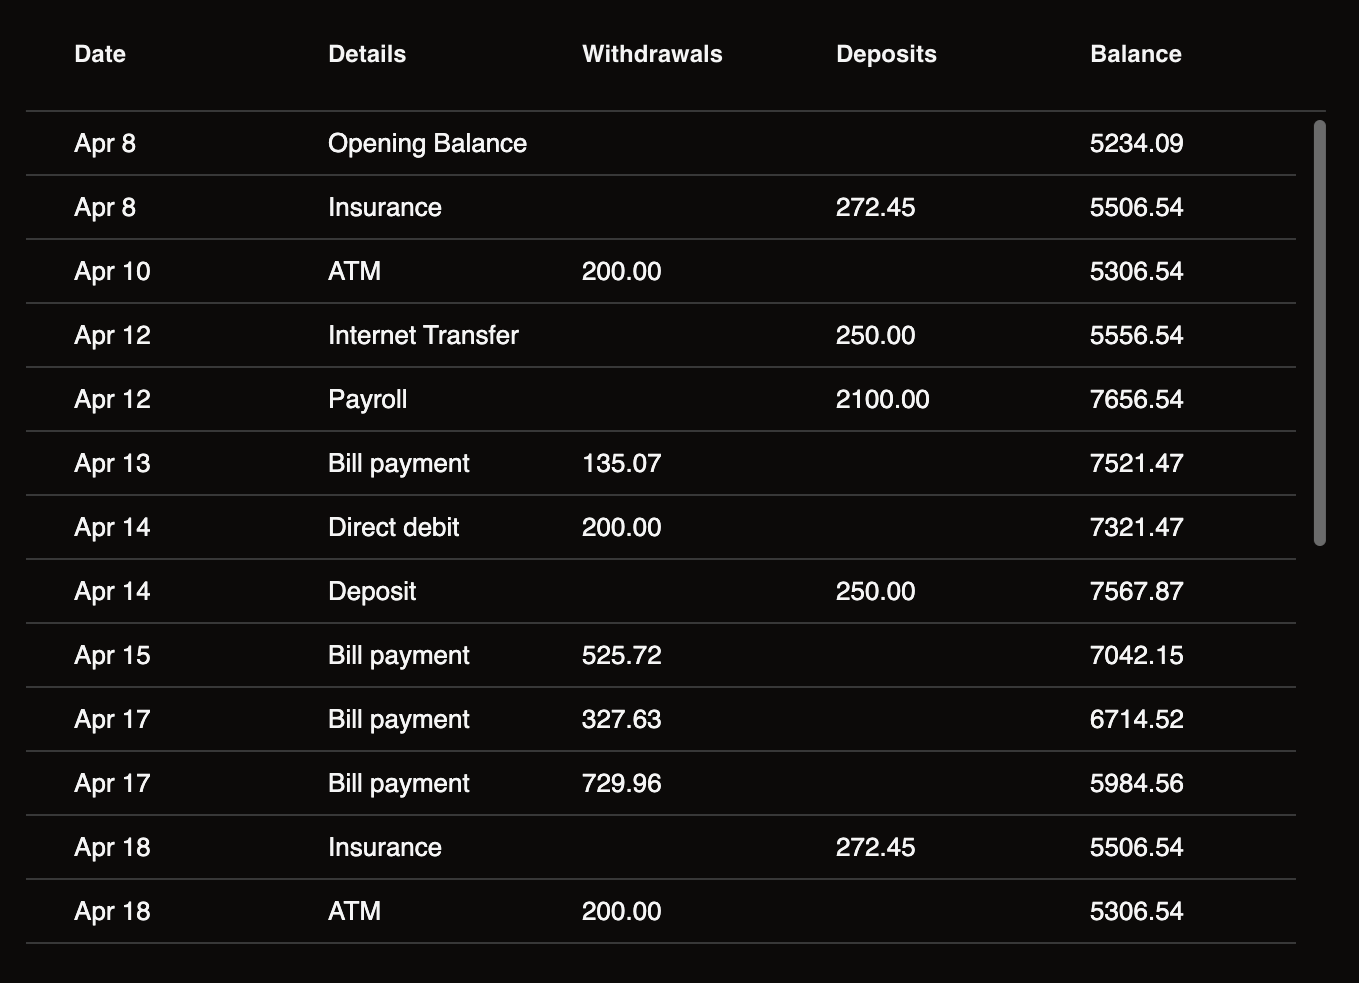Select the 7567.87 balance cell

1136,592
